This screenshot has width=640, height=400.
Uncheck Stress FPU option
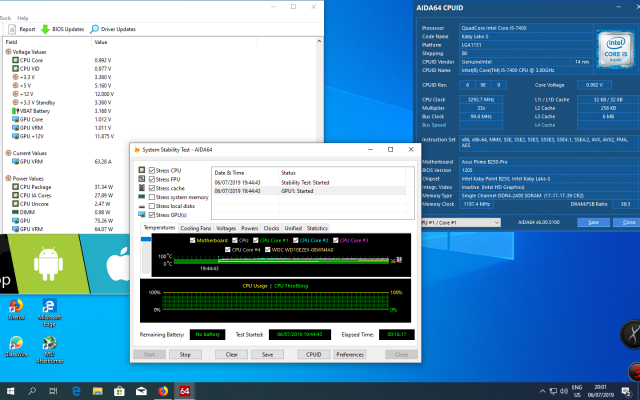[152, 179]
